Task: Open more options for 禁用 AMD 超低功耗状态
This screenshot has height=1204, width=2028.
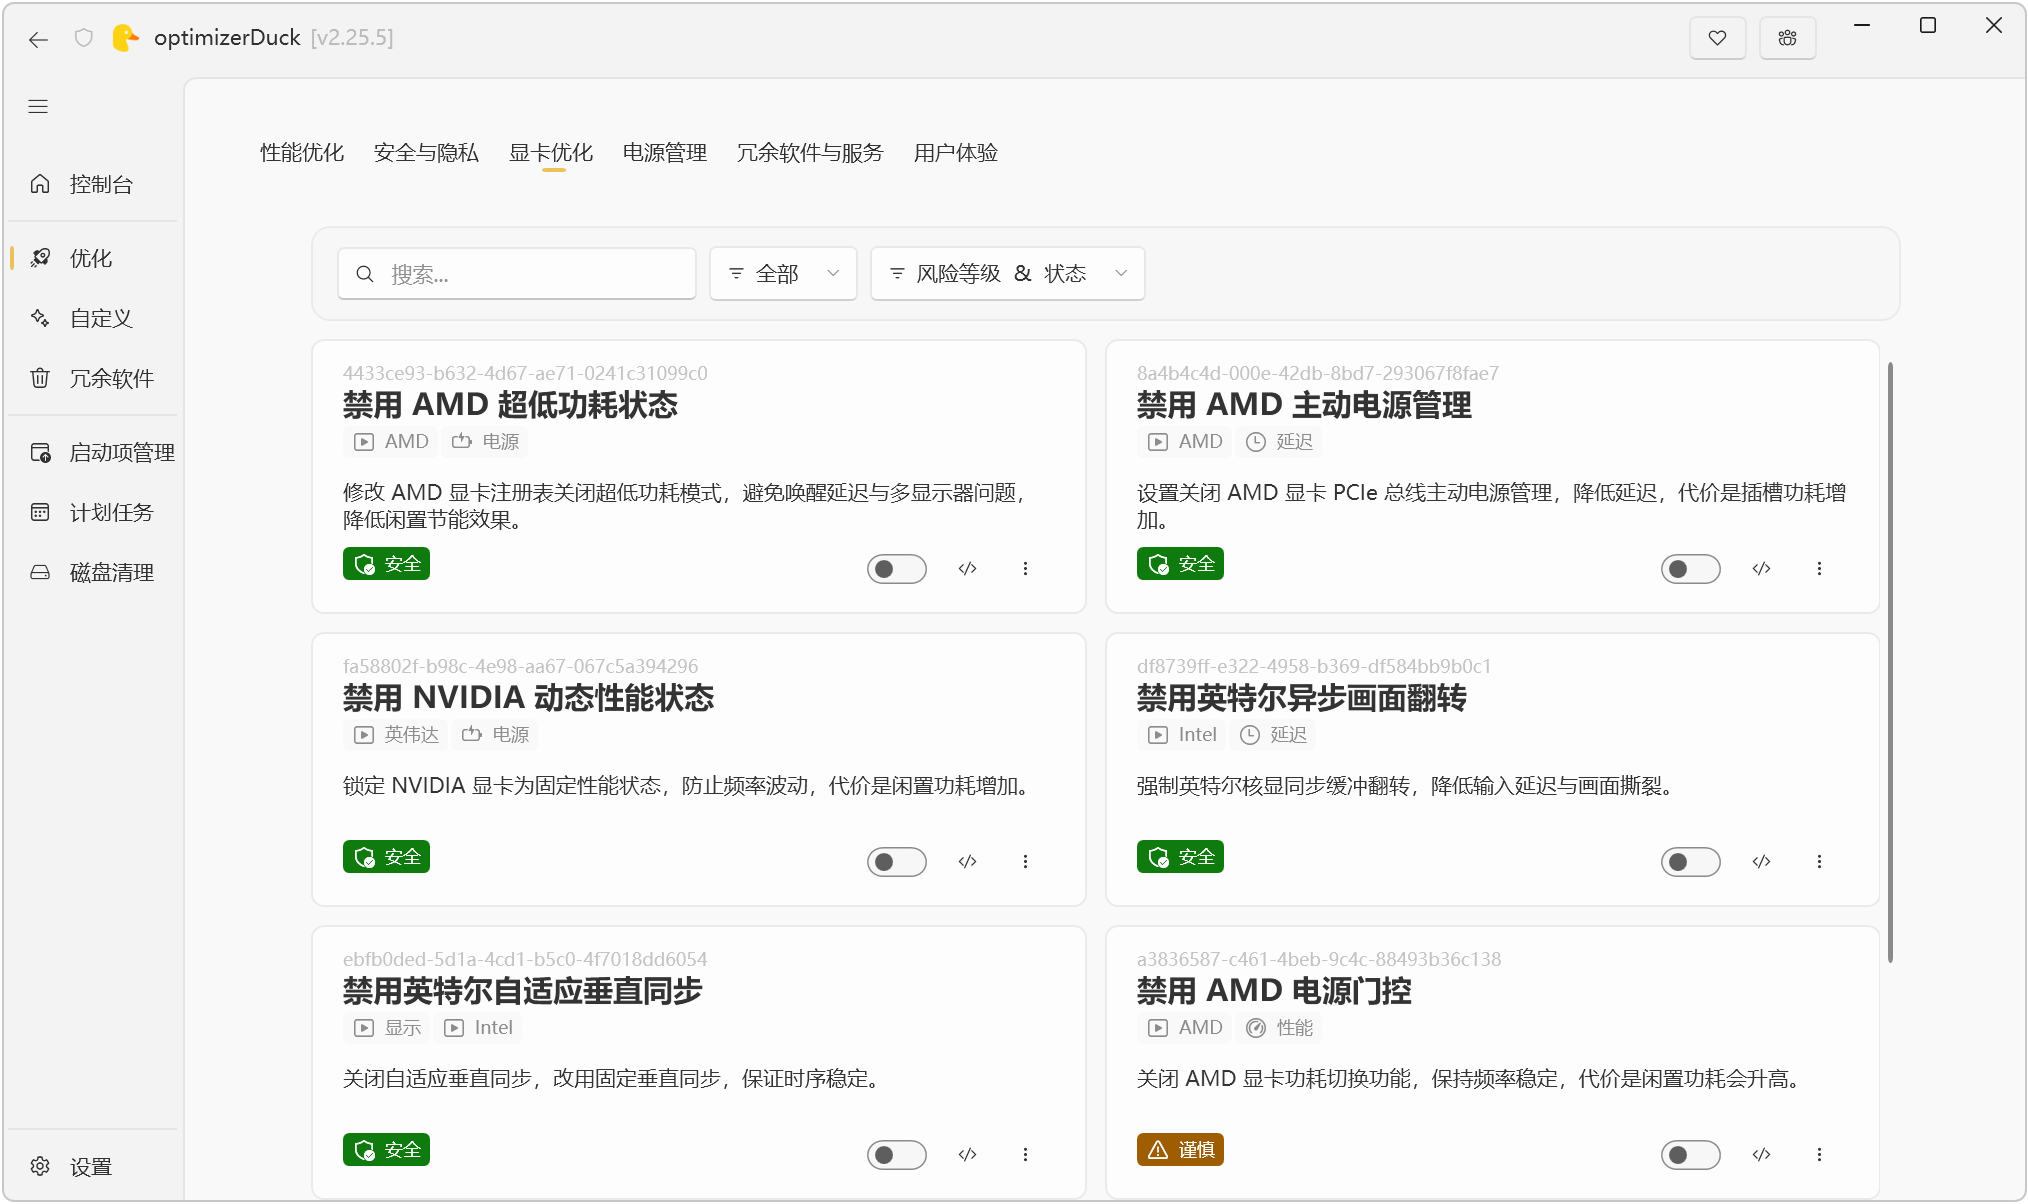Action: 1025,569
